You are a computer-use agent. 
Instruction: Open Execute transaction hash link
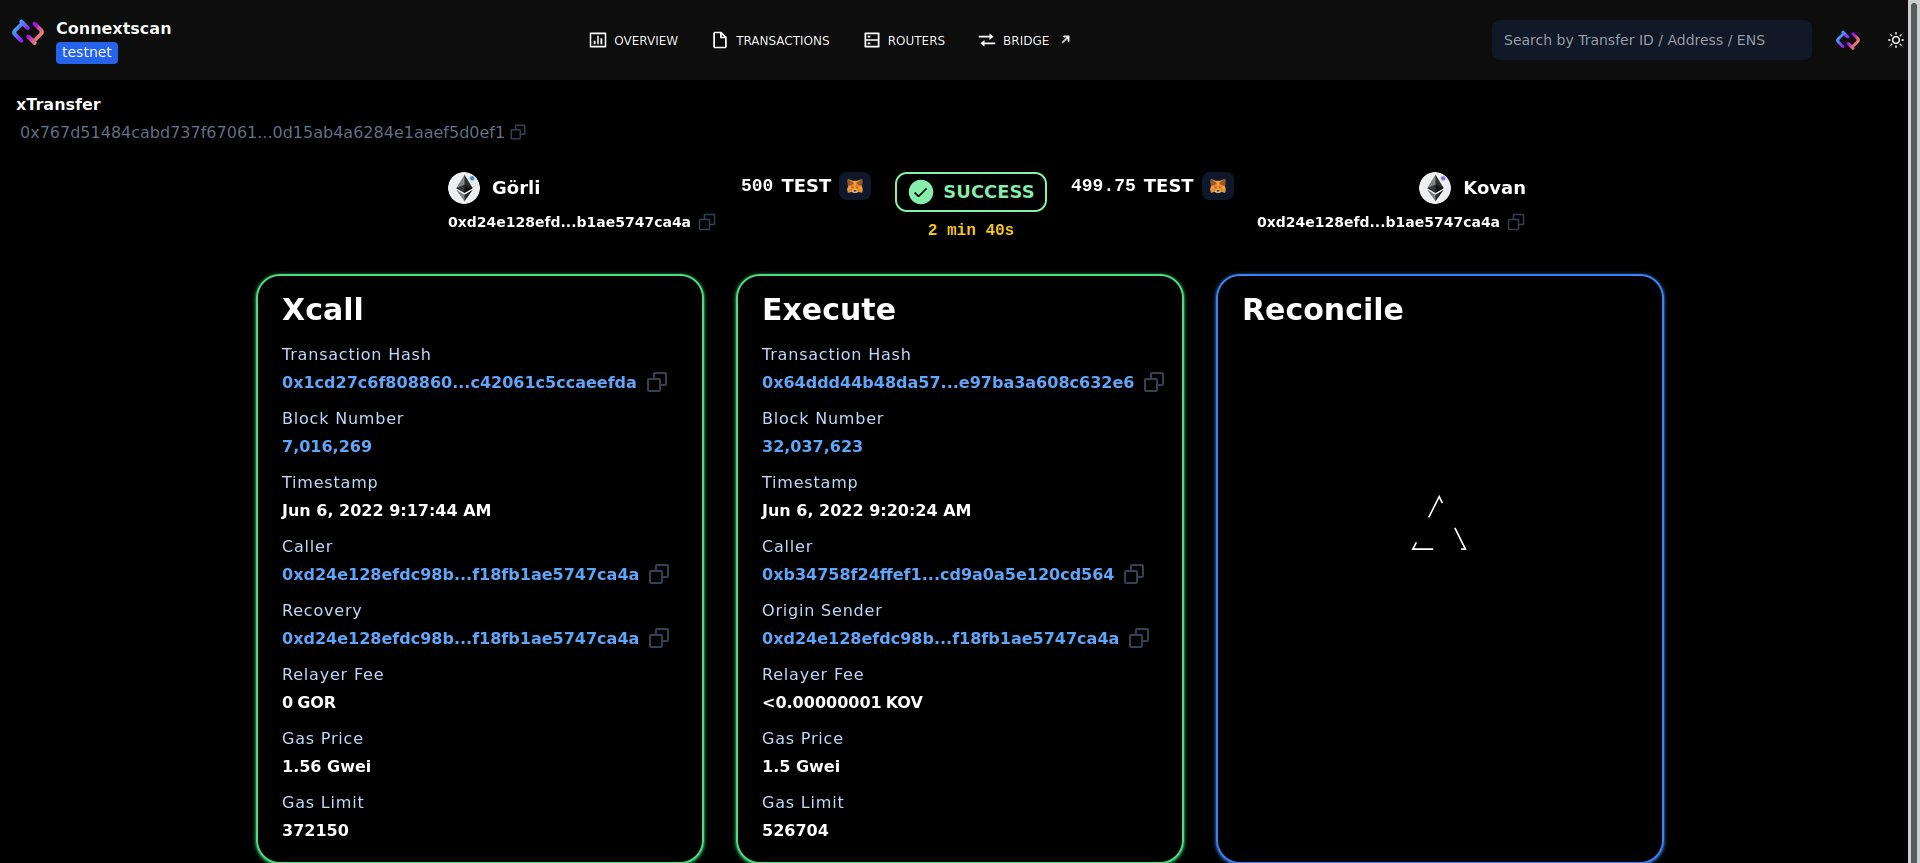[x=948, y=382]
